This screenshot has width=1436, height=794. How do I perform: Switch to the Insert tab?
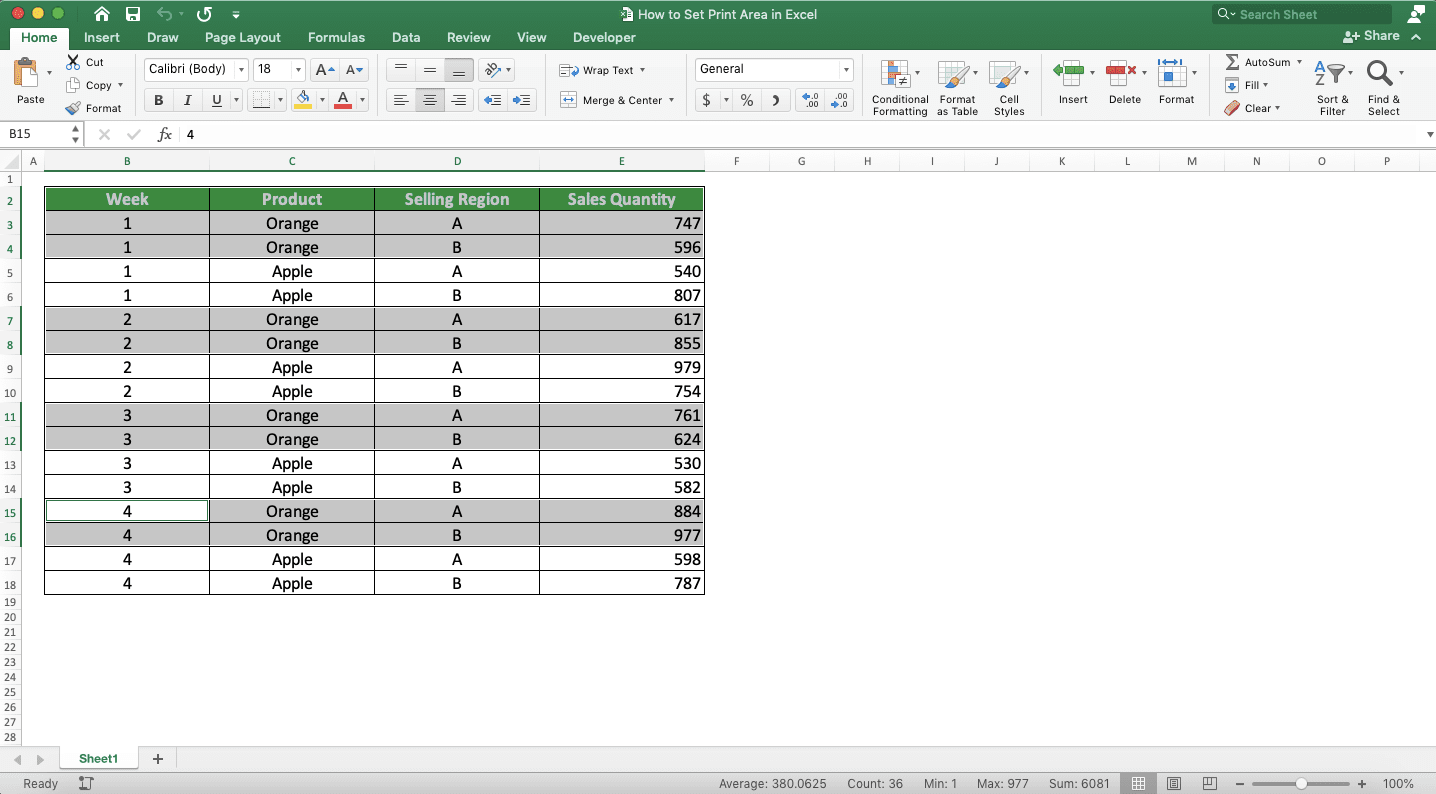pos(102,37)
